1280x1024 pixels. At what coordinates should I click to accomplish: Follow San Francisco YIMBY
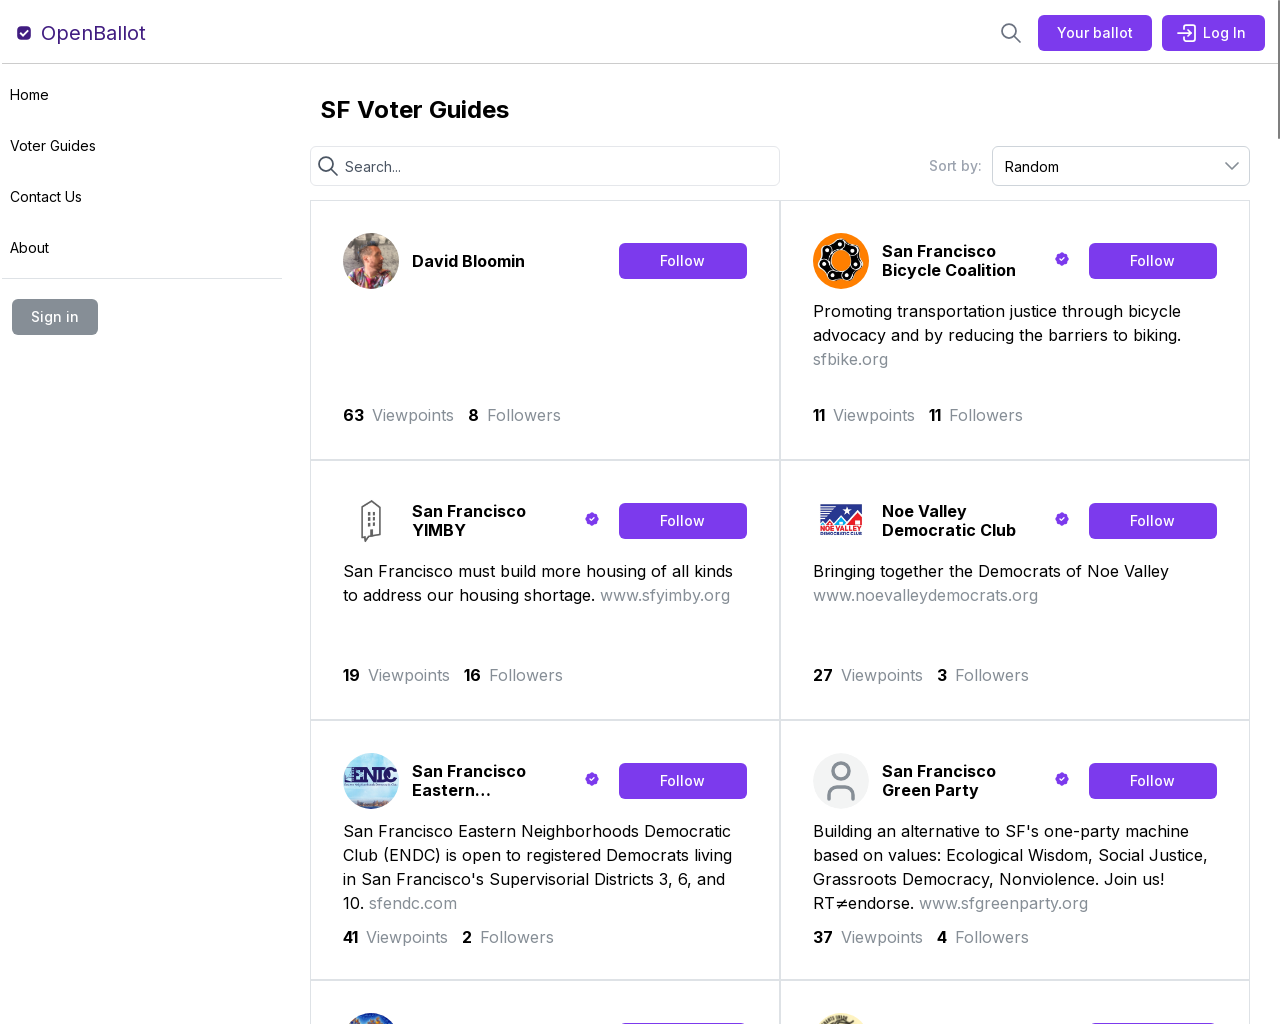(683, 521)
